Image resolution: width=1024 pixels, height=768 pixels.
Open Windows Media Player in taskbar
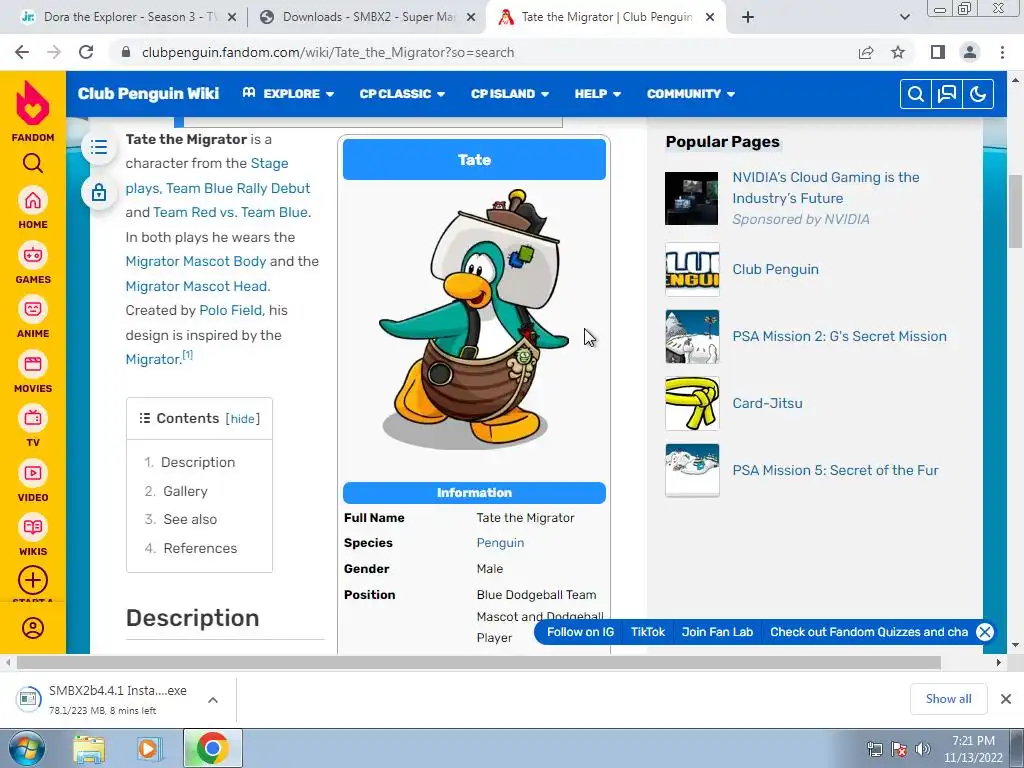pyautogui.click(x=148, y=749)
